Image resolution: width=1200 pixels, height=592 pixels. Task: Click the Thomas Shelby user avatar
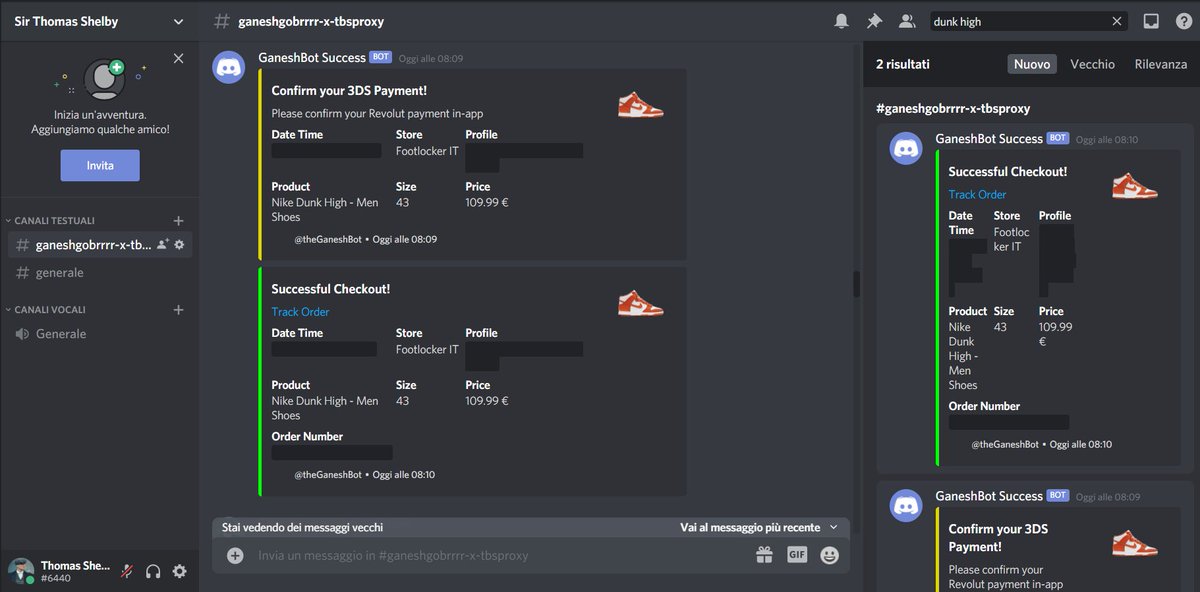[21, 571]
